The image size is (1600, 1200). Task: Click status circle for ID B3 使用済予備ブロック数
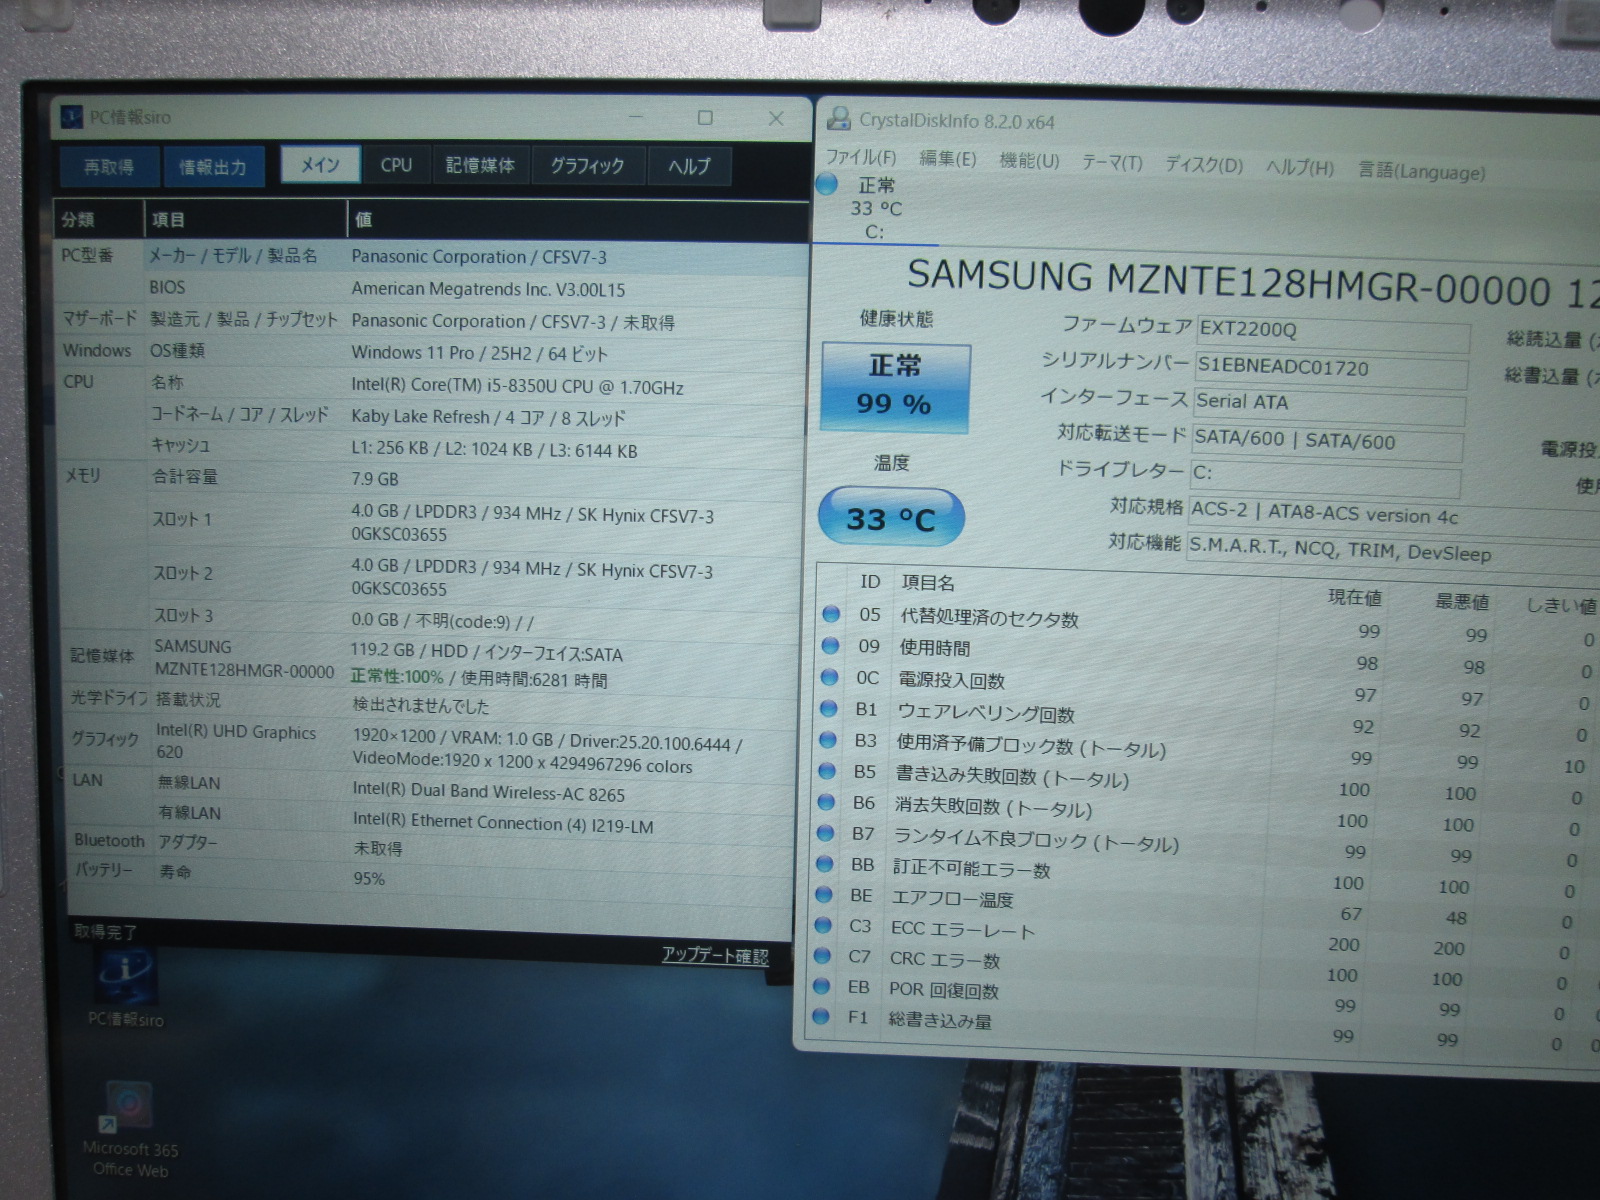tap(827, 740)
